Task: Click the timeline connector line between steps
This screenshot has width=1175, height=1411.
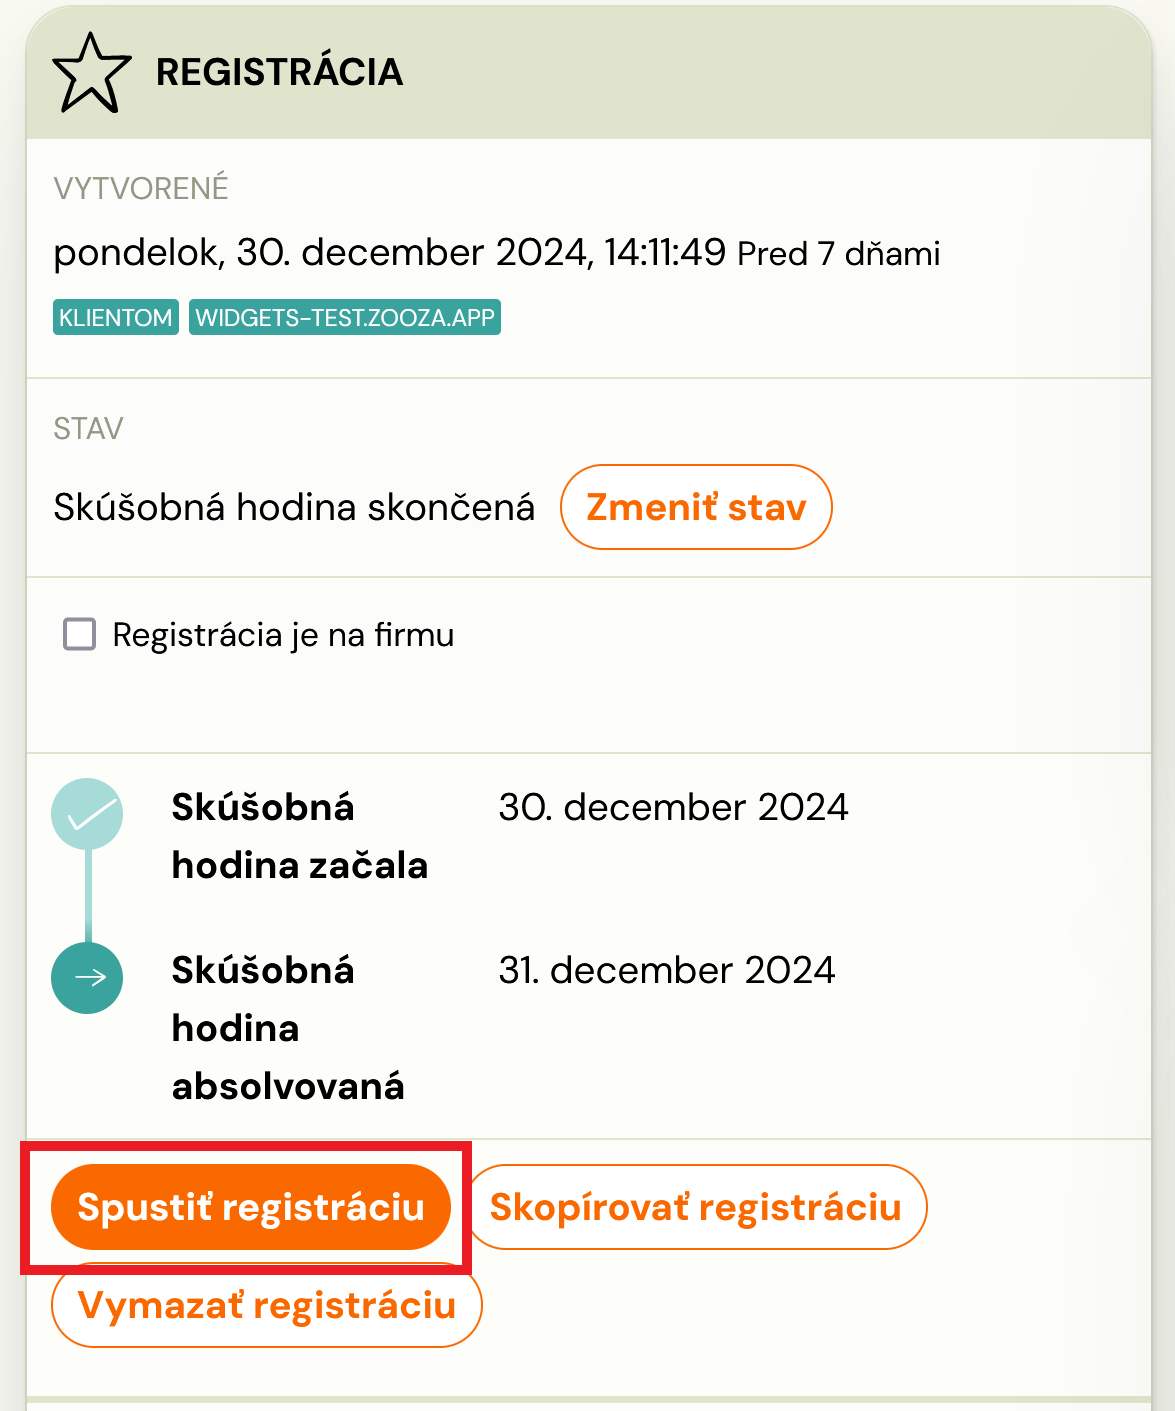Action: tap(88, 896)
